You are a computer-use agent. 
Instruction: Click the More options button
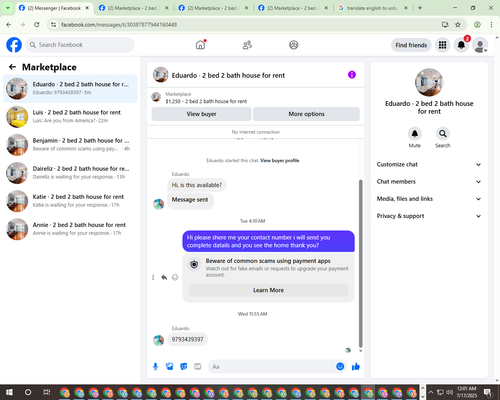point(306,114)
